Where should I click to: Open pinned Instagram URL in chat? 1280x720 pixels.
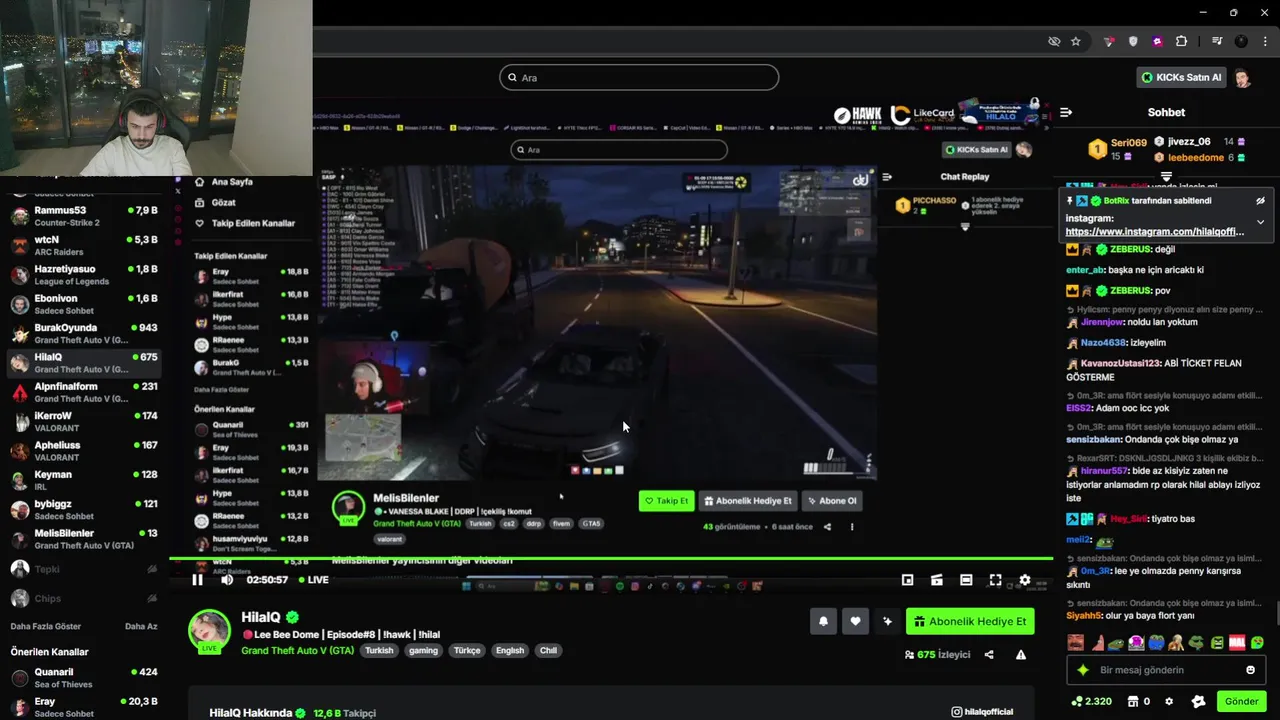pos(1155,232)
